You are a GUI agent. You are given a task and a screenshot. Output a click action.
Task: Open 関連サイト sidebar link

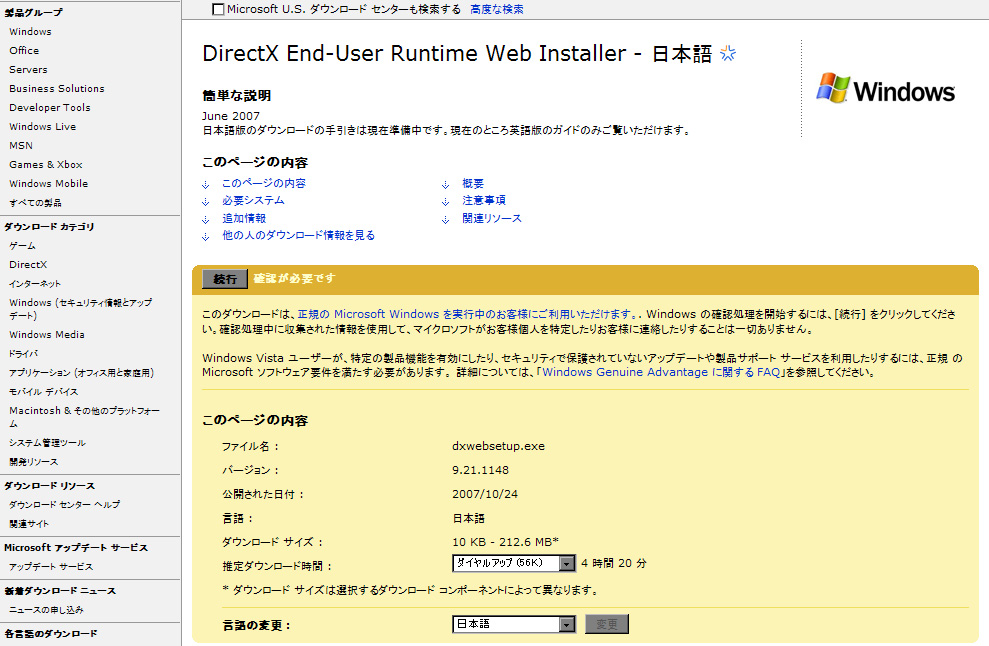28,524
